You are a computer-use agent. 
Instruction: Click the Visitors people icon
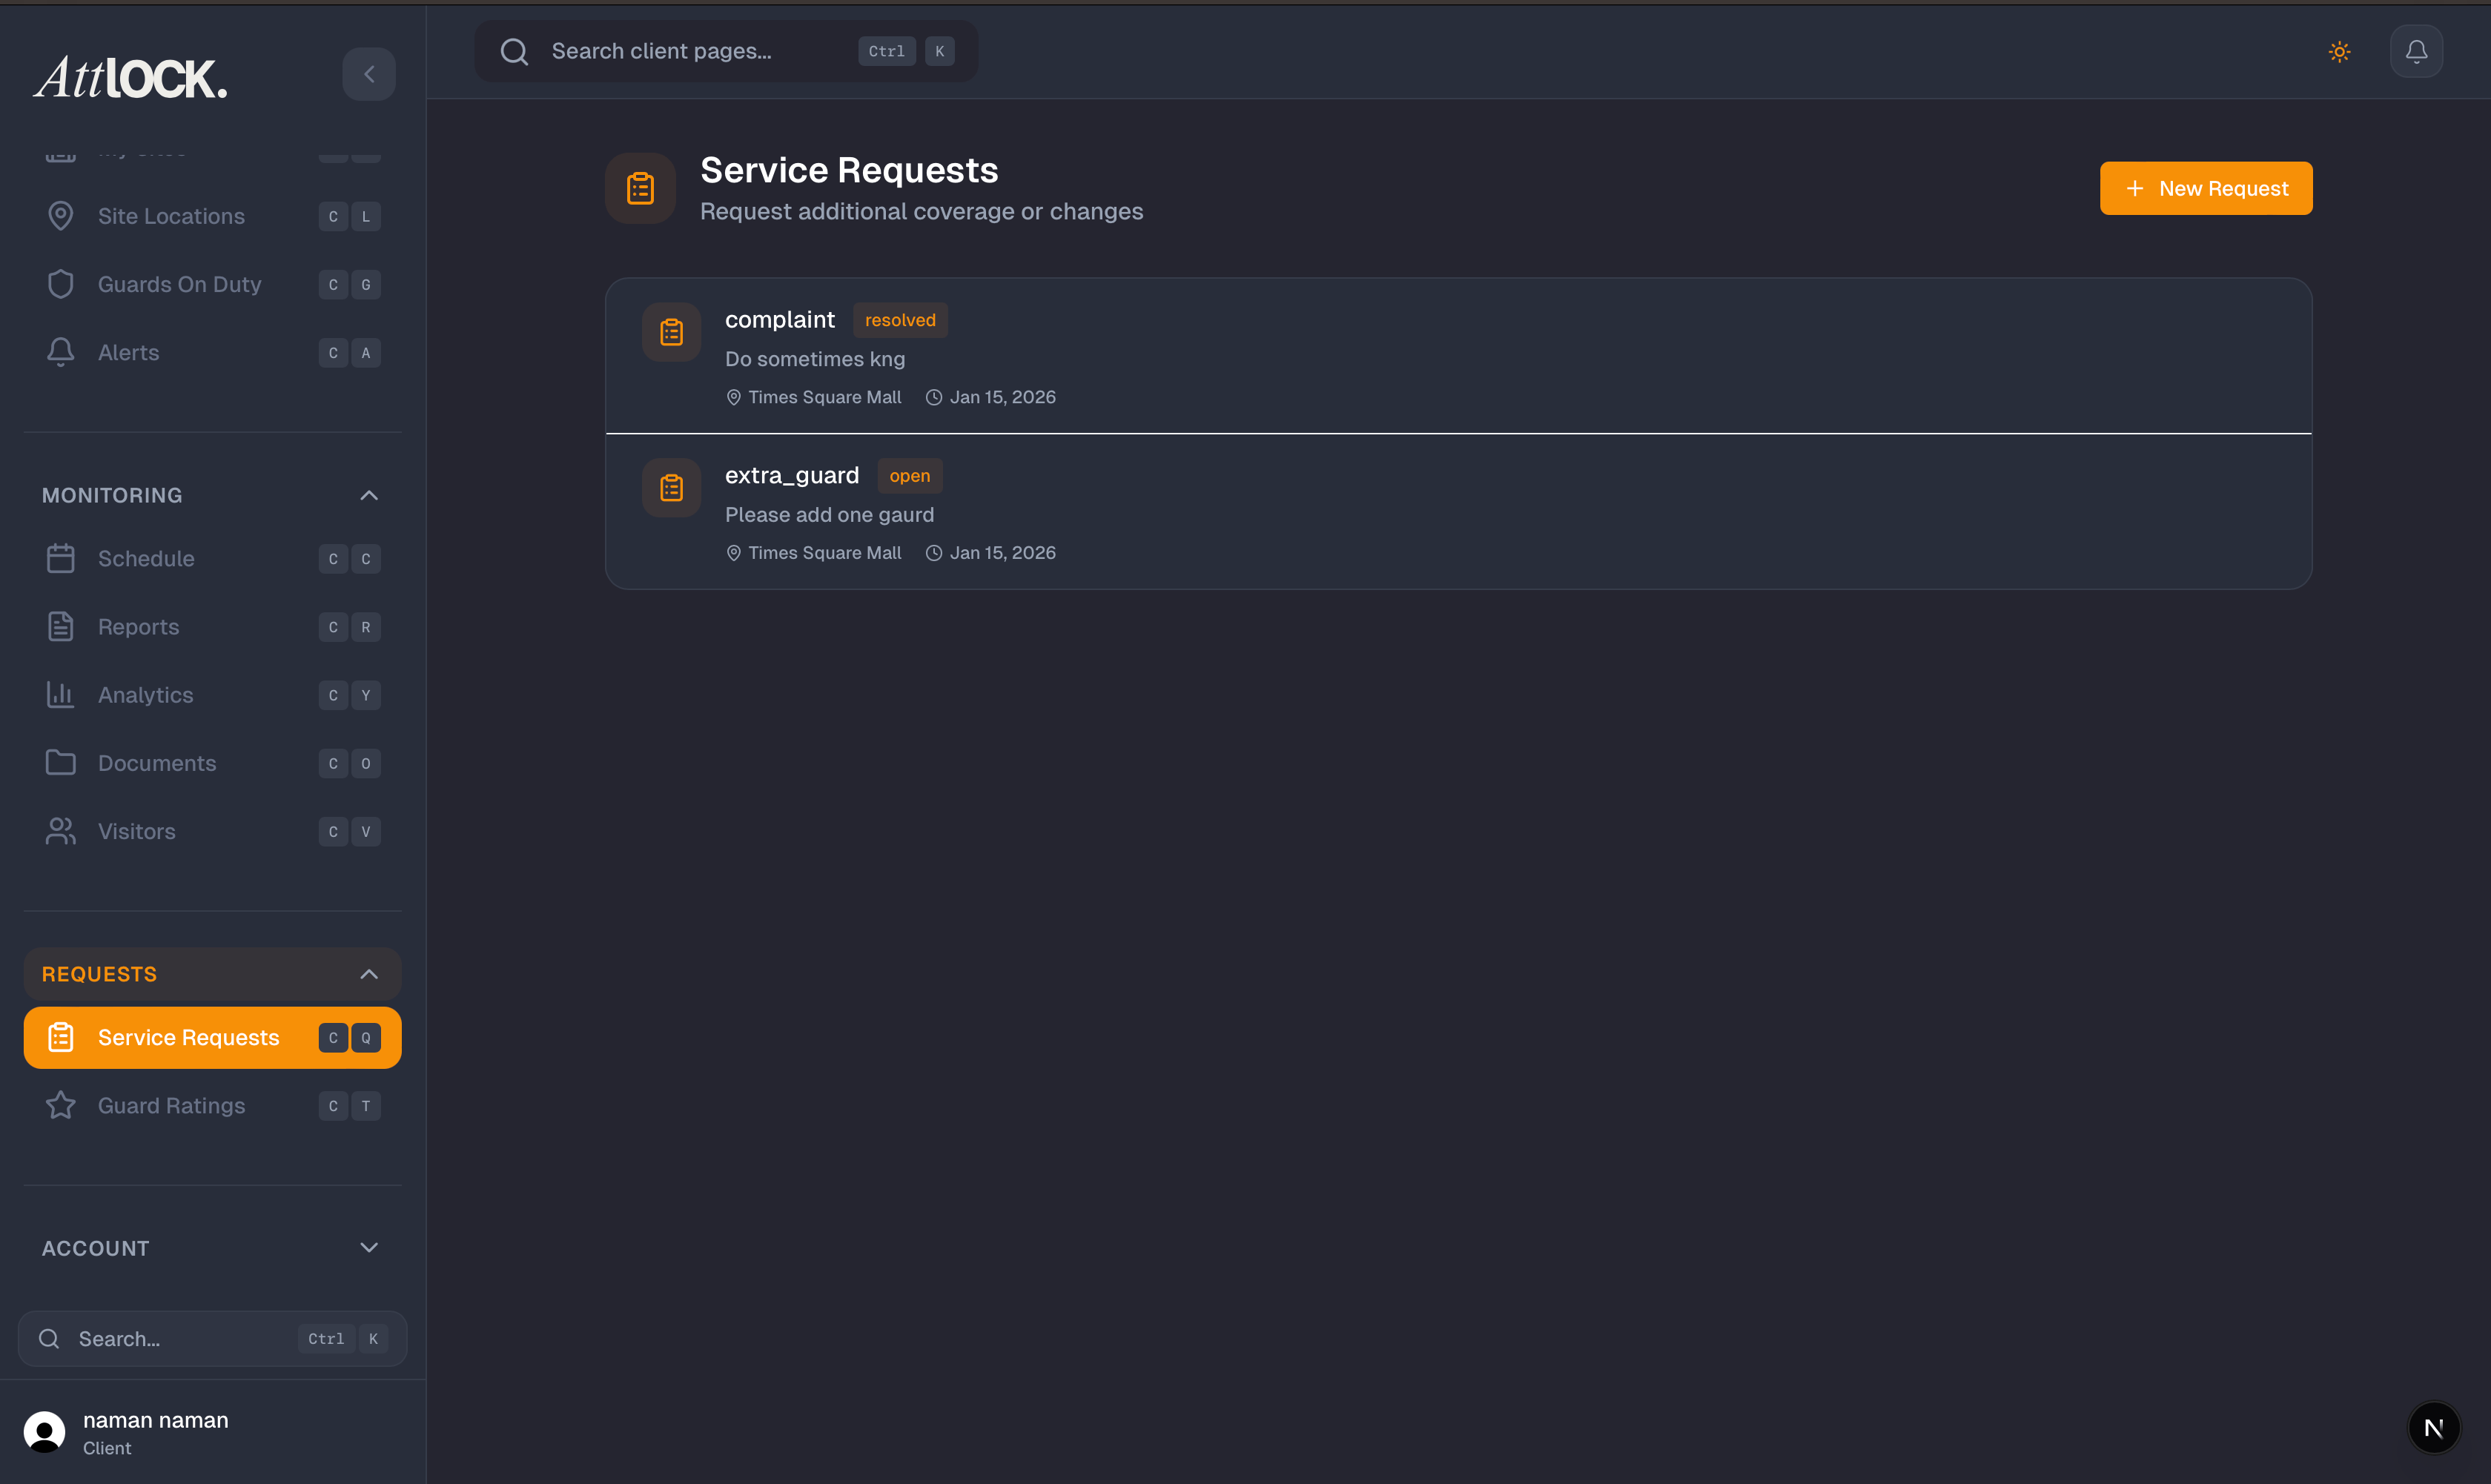(60, 830)
